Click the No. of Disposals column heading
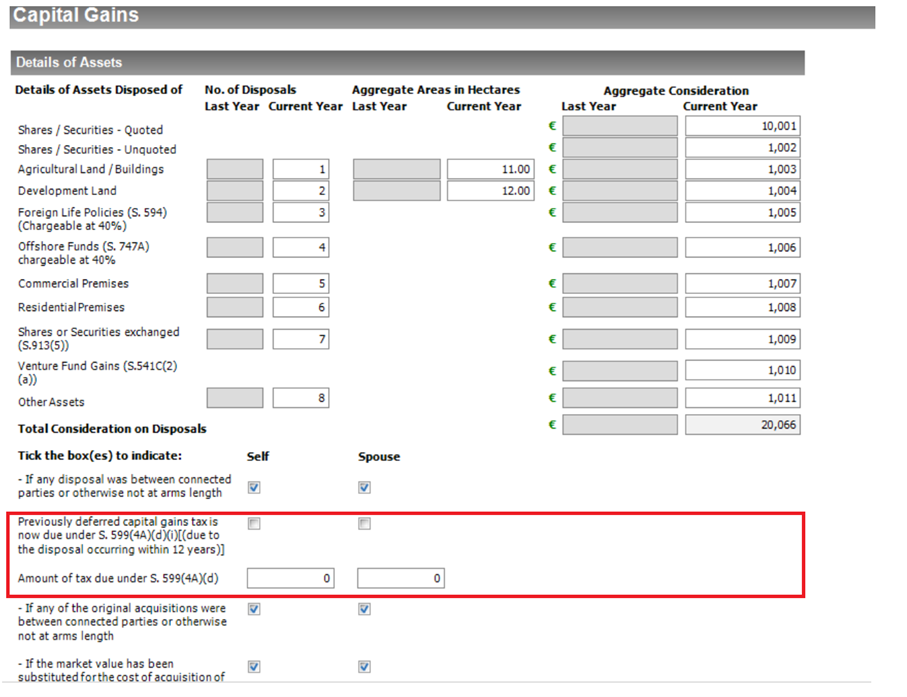Image resolution: width=907 pixels, height=697 pixels. [250, 90]
